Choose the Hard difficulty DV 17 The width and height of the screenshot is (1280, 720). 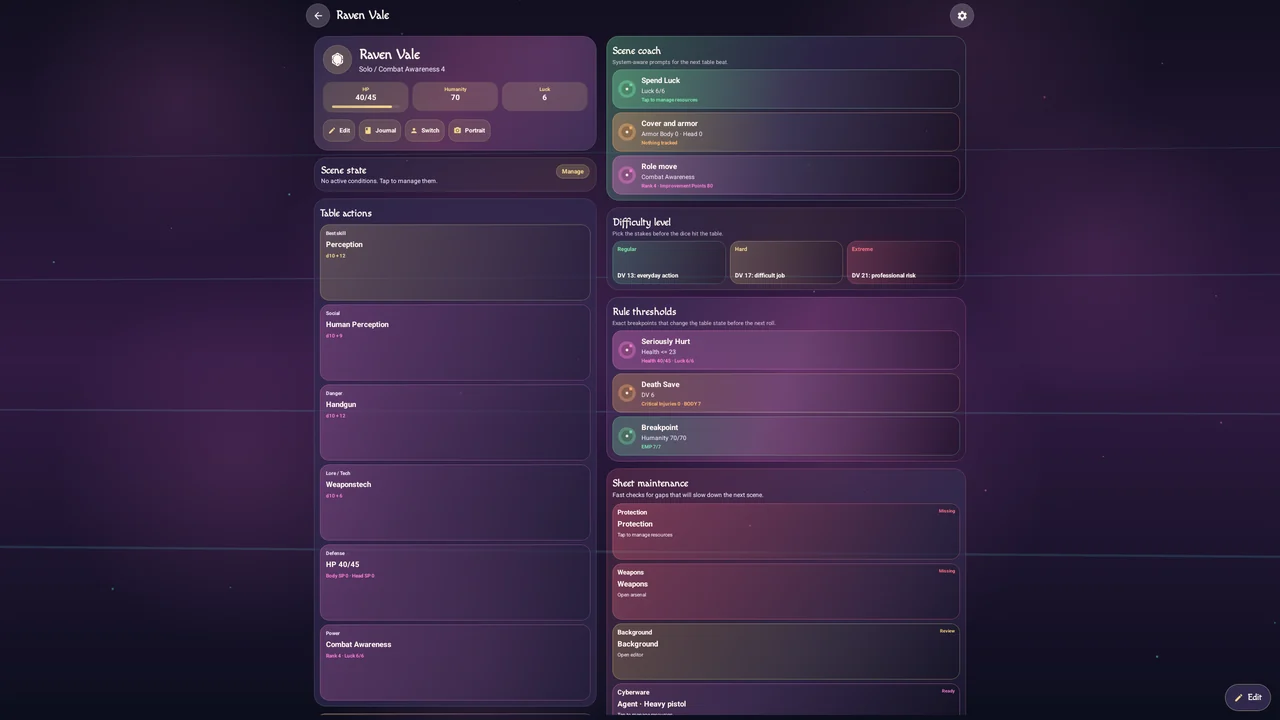pyautogui.click(x=786, y=262)
